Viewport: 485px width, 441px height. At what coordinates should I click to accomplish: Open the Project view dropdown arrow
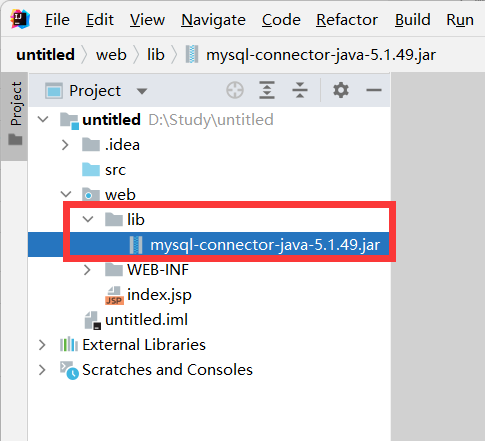tap(142, 91)
